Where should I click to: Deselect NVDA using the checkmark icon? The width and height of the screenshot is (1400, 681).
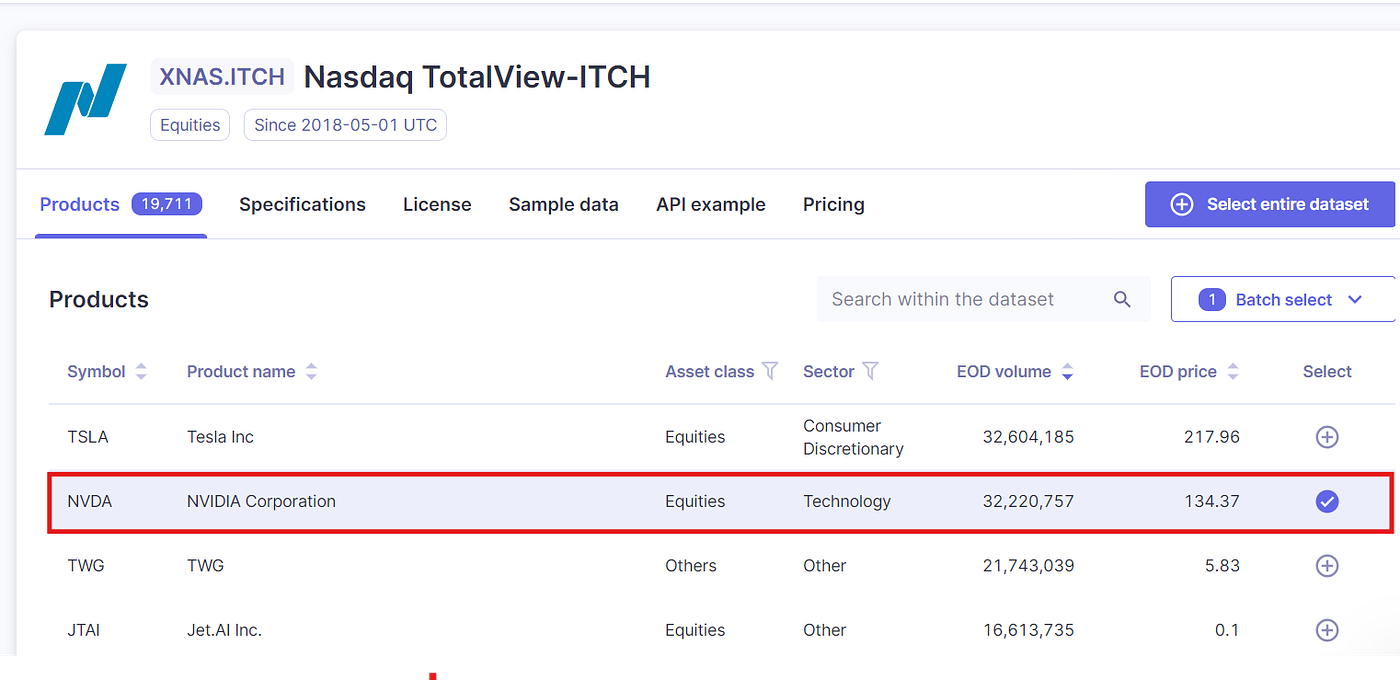point(1327,501)
